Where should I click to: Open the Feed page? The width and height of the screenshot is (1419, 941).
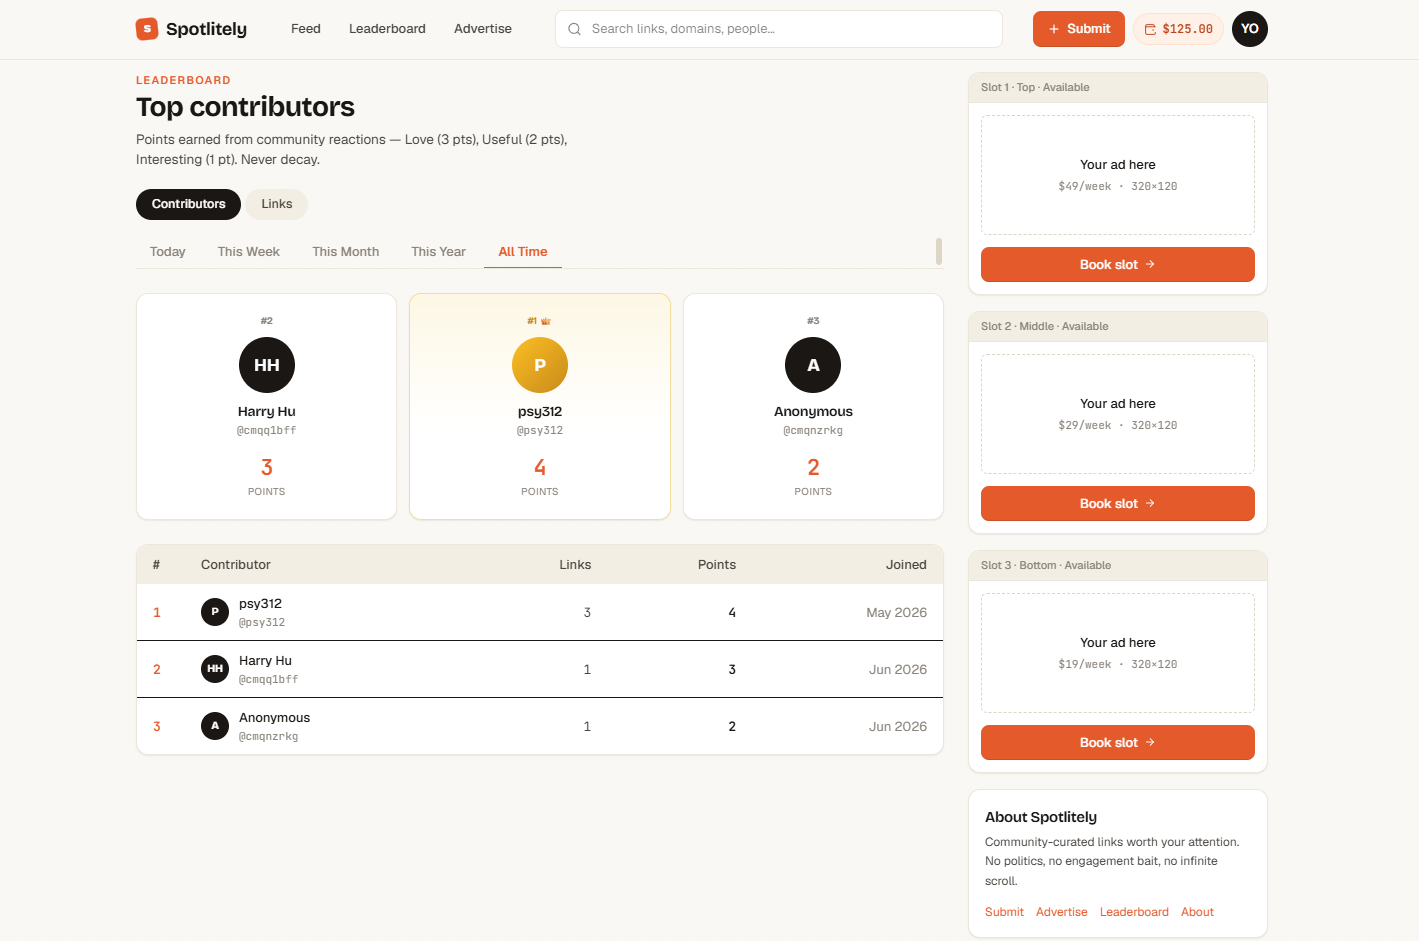[306, 29]
